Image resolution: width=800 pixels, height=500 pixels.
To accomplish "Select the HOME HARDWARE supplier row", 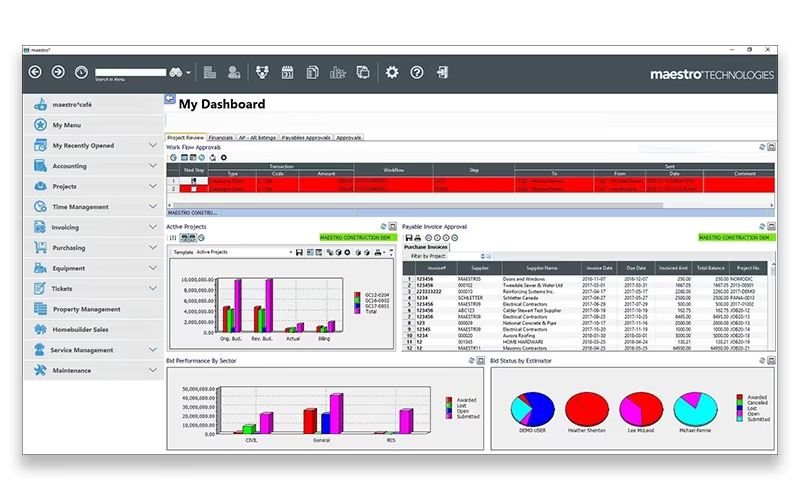I will pyautogui.click(x=587, y=342).
